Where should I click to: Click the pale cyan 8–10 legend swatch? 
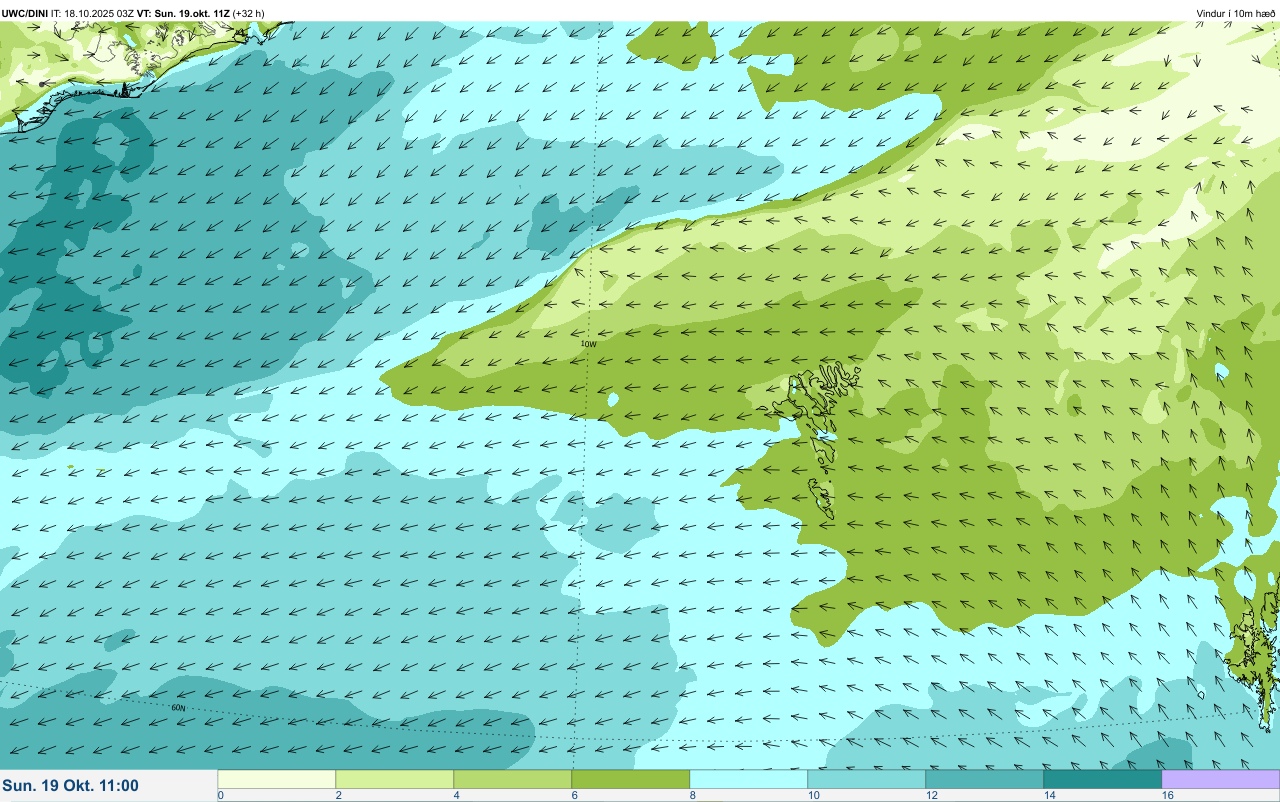[749, 779]
